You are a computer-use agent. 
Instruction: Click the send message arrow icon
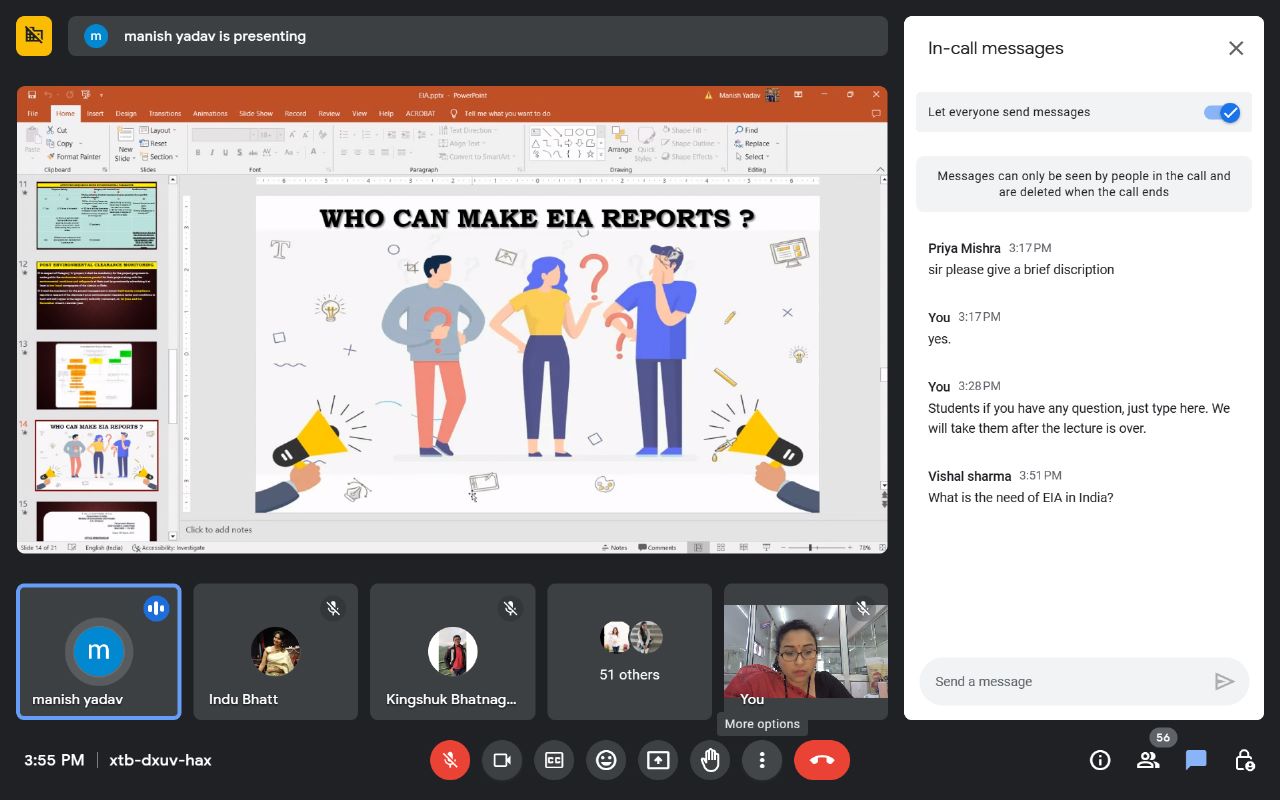coord(1224,681)
